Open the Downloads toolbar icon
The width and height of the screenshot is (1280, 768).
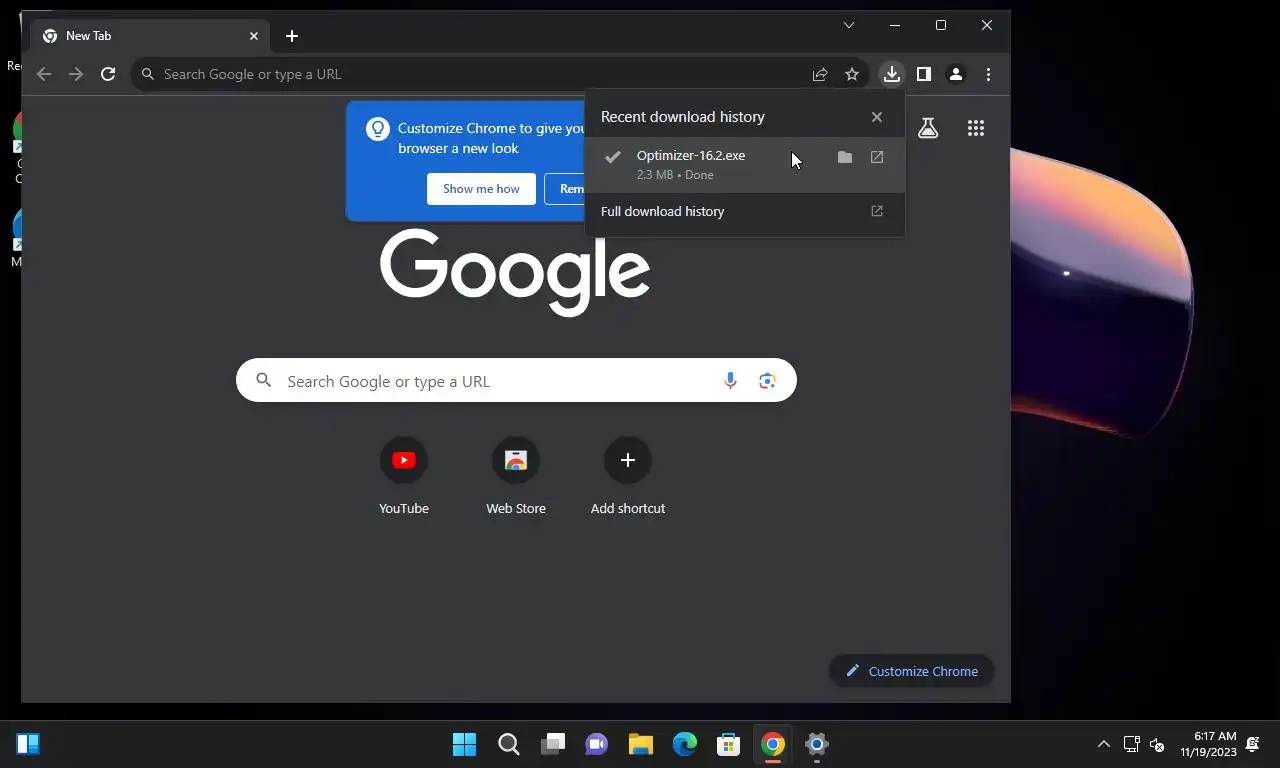point(891,74)
